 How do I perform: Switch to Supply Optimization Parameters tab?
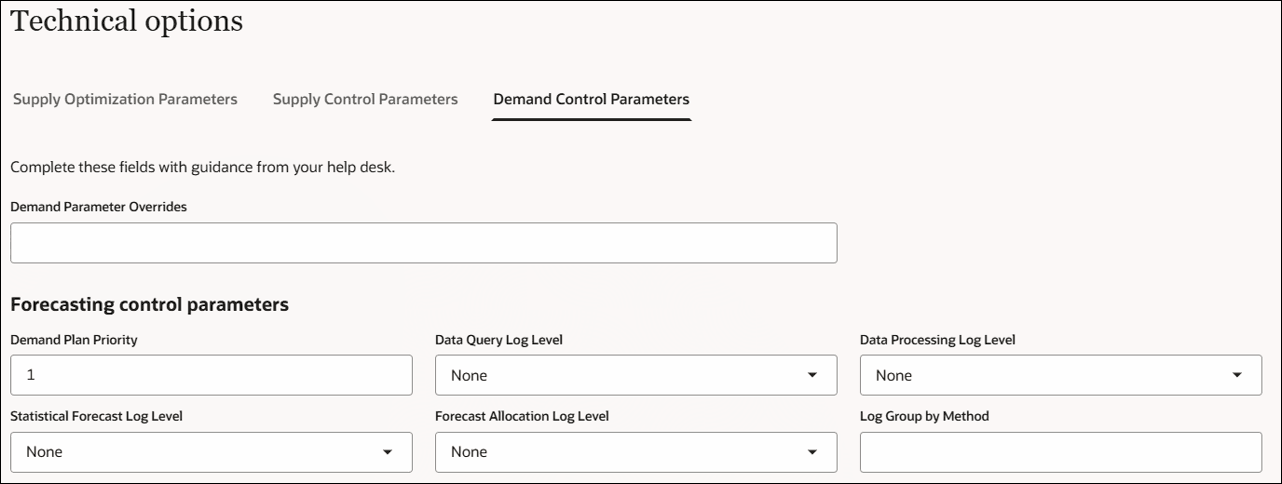(x=125, y=99)
